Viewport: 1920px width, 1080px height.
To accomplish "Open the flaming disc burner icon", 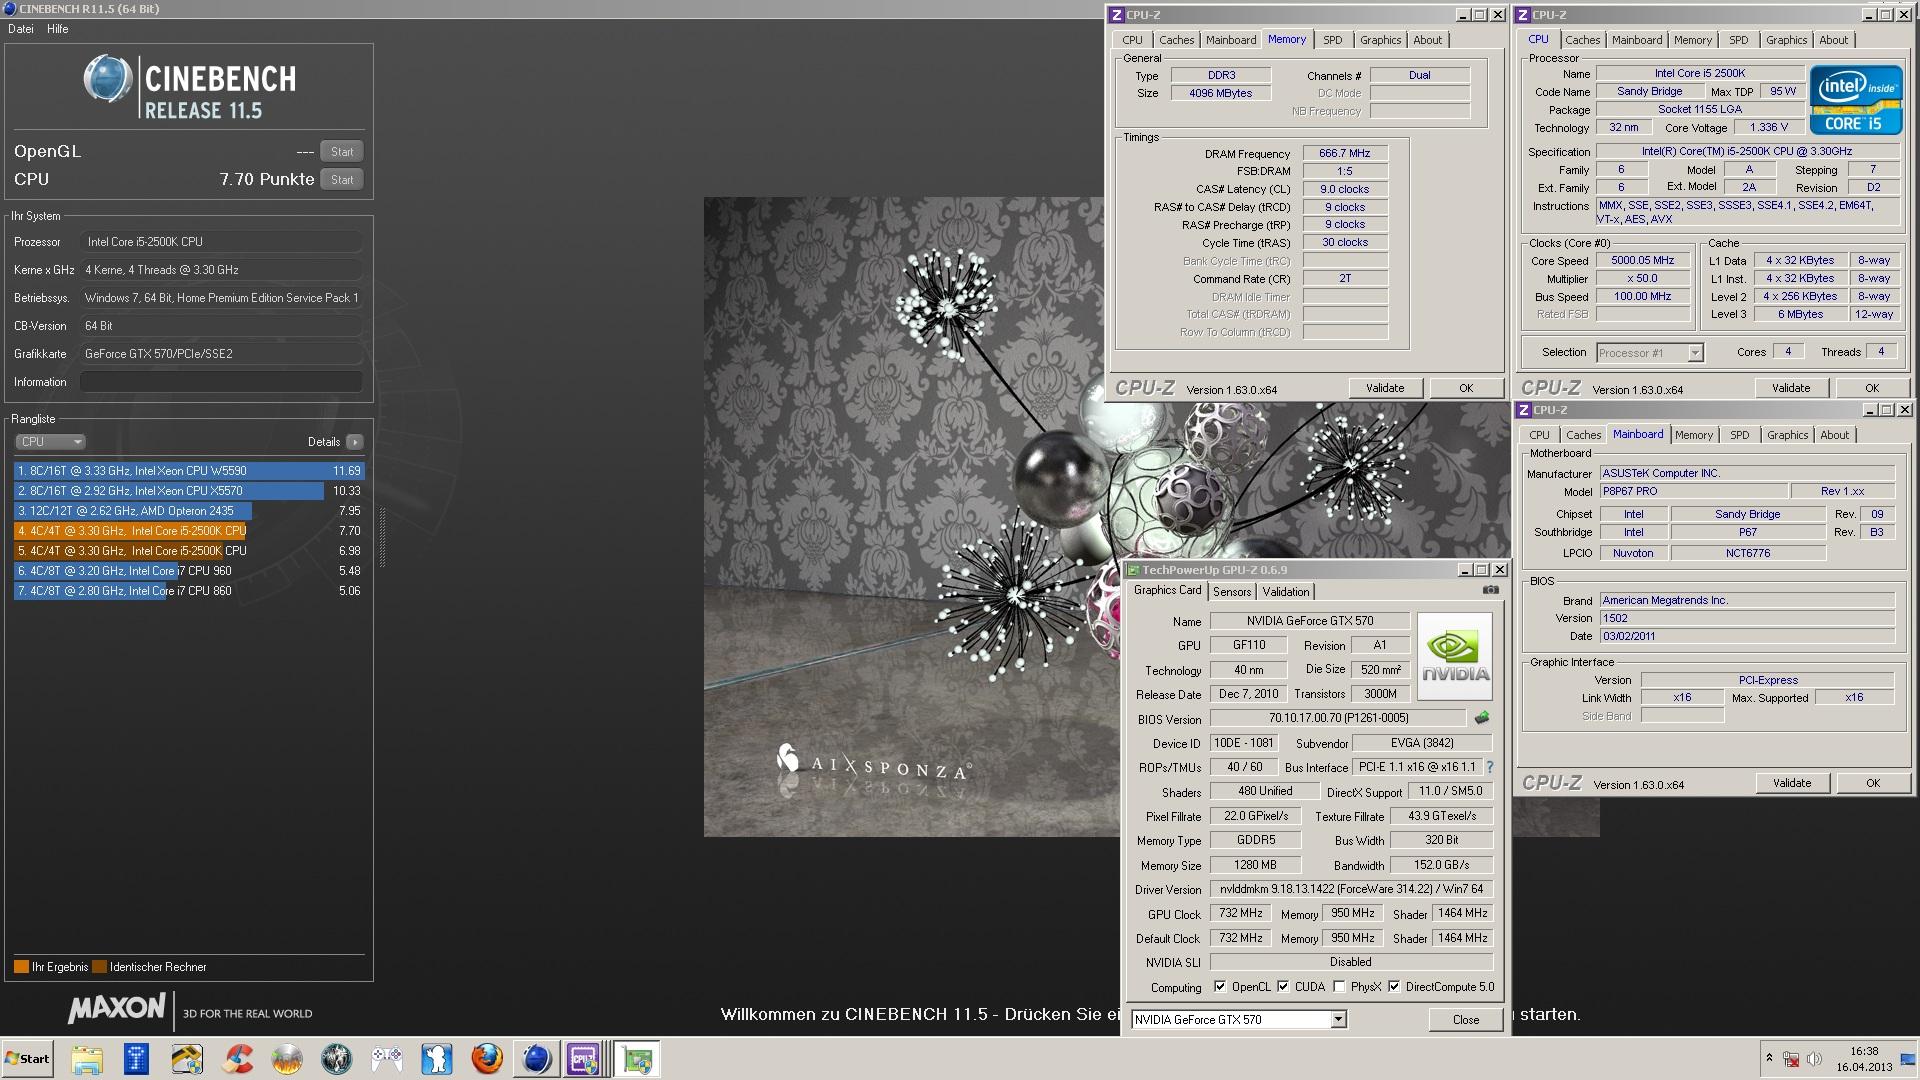I will point(287,1059).
